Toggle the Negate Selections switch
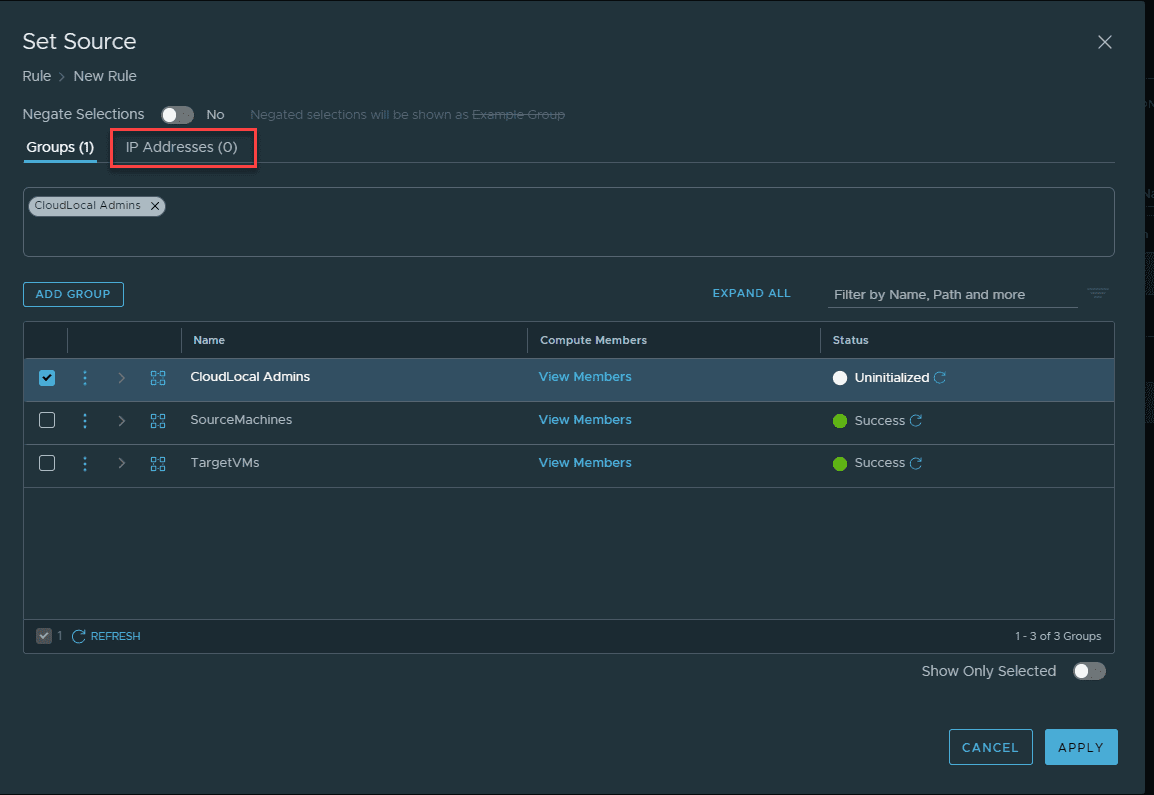Viewport: 1154px width, 795px height. click(x=177, y=115)
